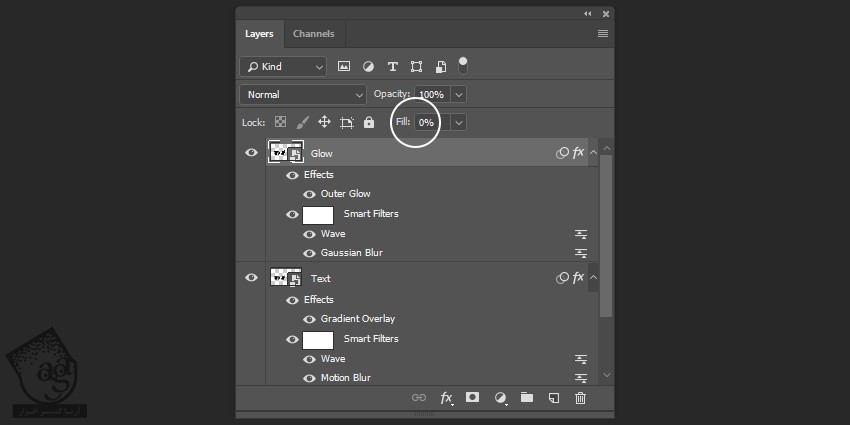Screen dimensions: 850x425
Task: Hide the Motion Blur smart filter
Action: 309,378
